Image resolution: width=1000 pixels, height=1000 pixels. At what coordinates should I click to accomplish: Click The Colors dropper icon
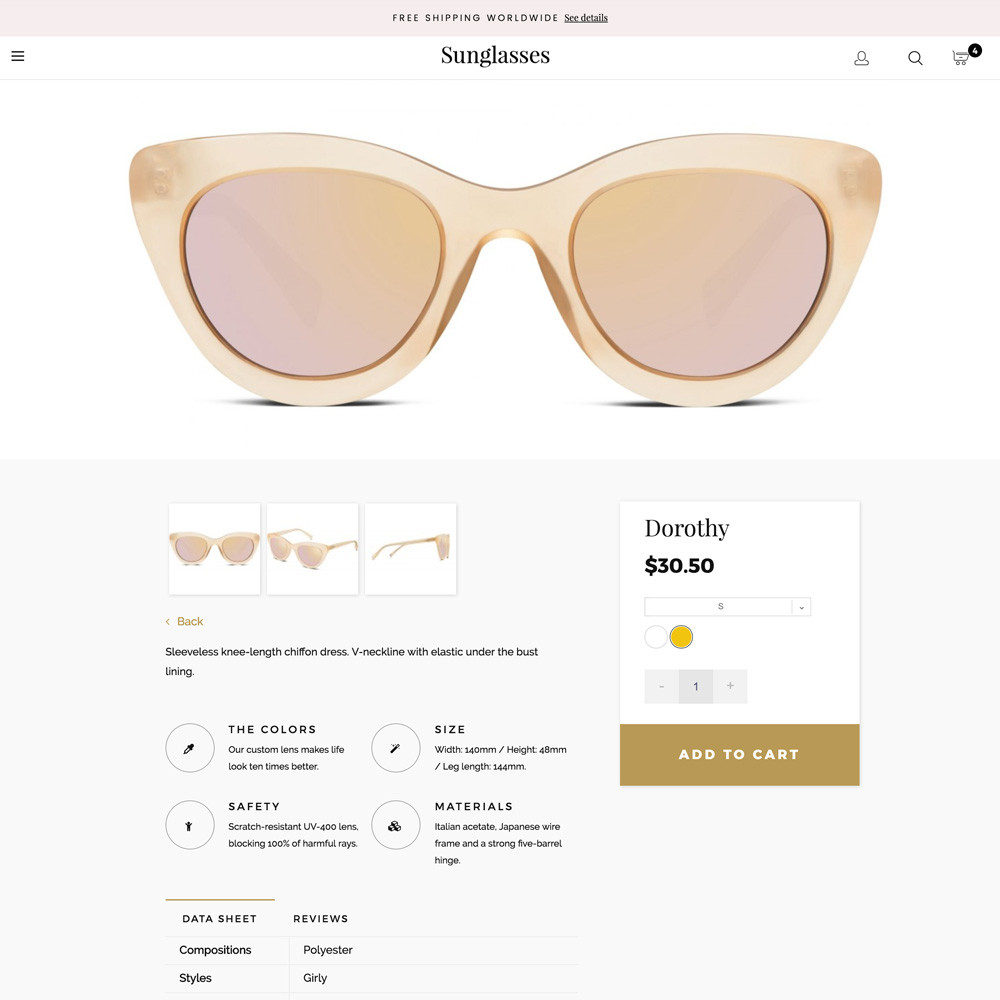click(190, 748)
